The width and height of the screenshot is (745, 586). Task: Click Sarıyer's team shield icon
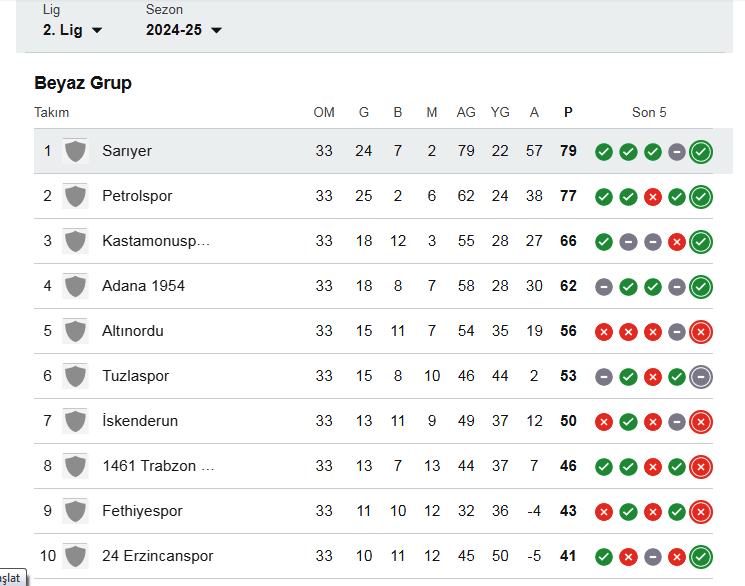click(x=75, y=151)
